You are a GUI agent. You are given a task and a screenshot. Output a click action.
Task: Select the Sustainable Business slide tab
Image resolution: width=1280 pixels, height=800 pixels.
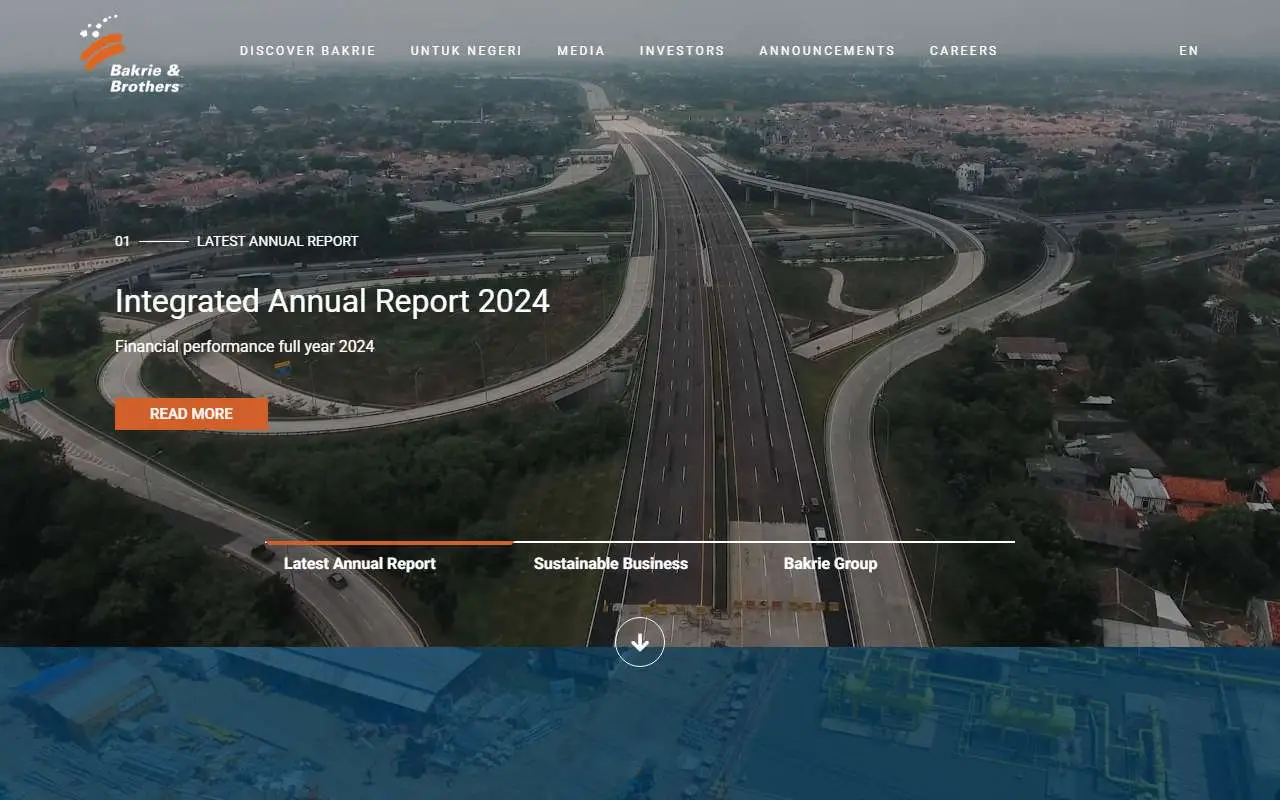point(611,563)
